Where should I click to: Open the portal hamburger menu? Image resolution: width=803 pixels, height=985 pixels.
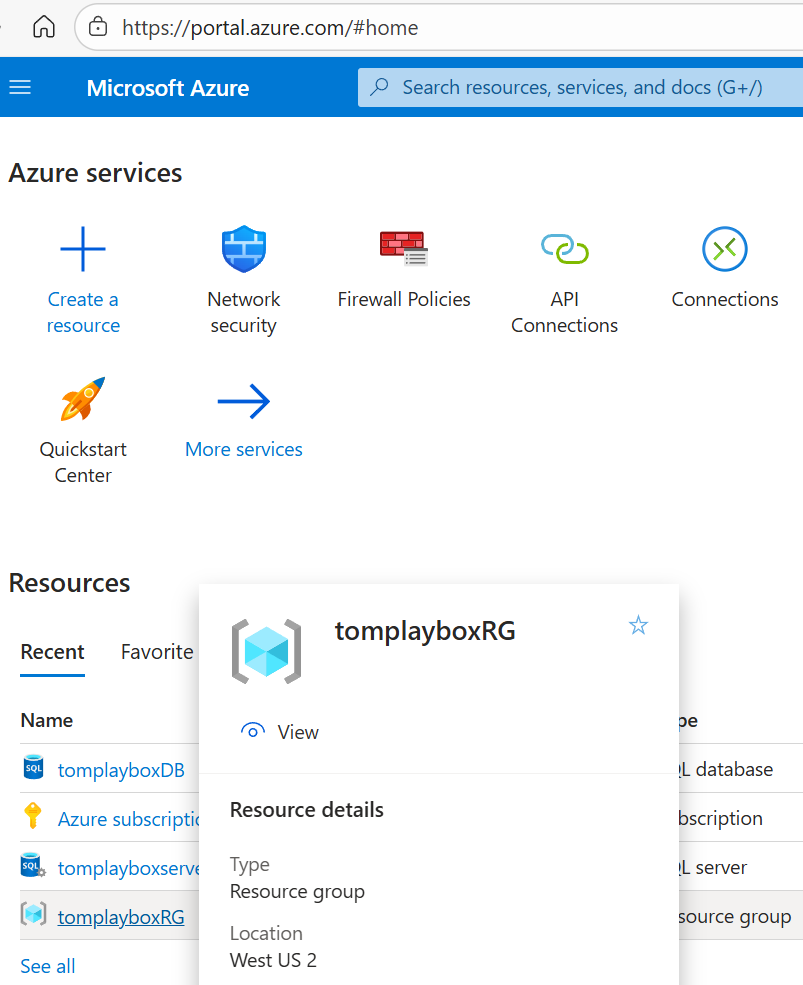tap(20, 87)
